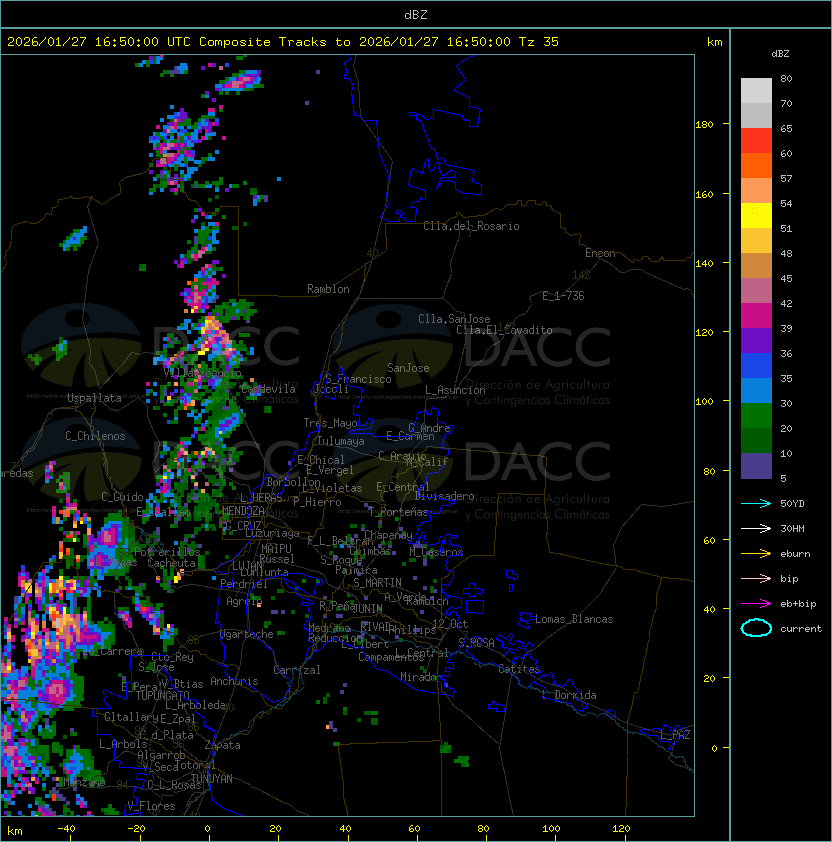Click the 'S_MARTIN' map label
This screenshot has height=842, width=832.
pos(377,583)
